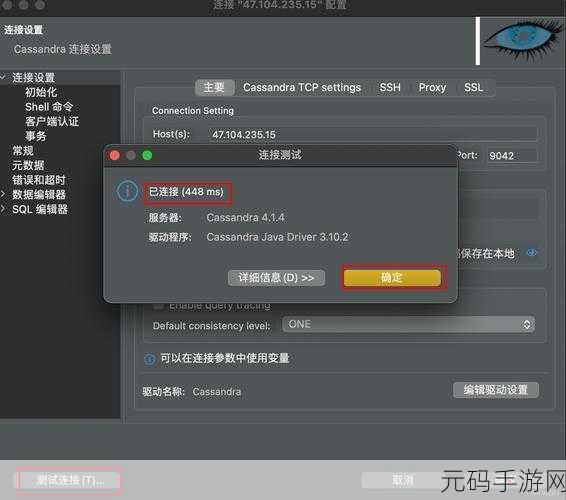
Task: Select 数据编辑器 tree item label
Action: pyautogui.click(x=39, y=195)
